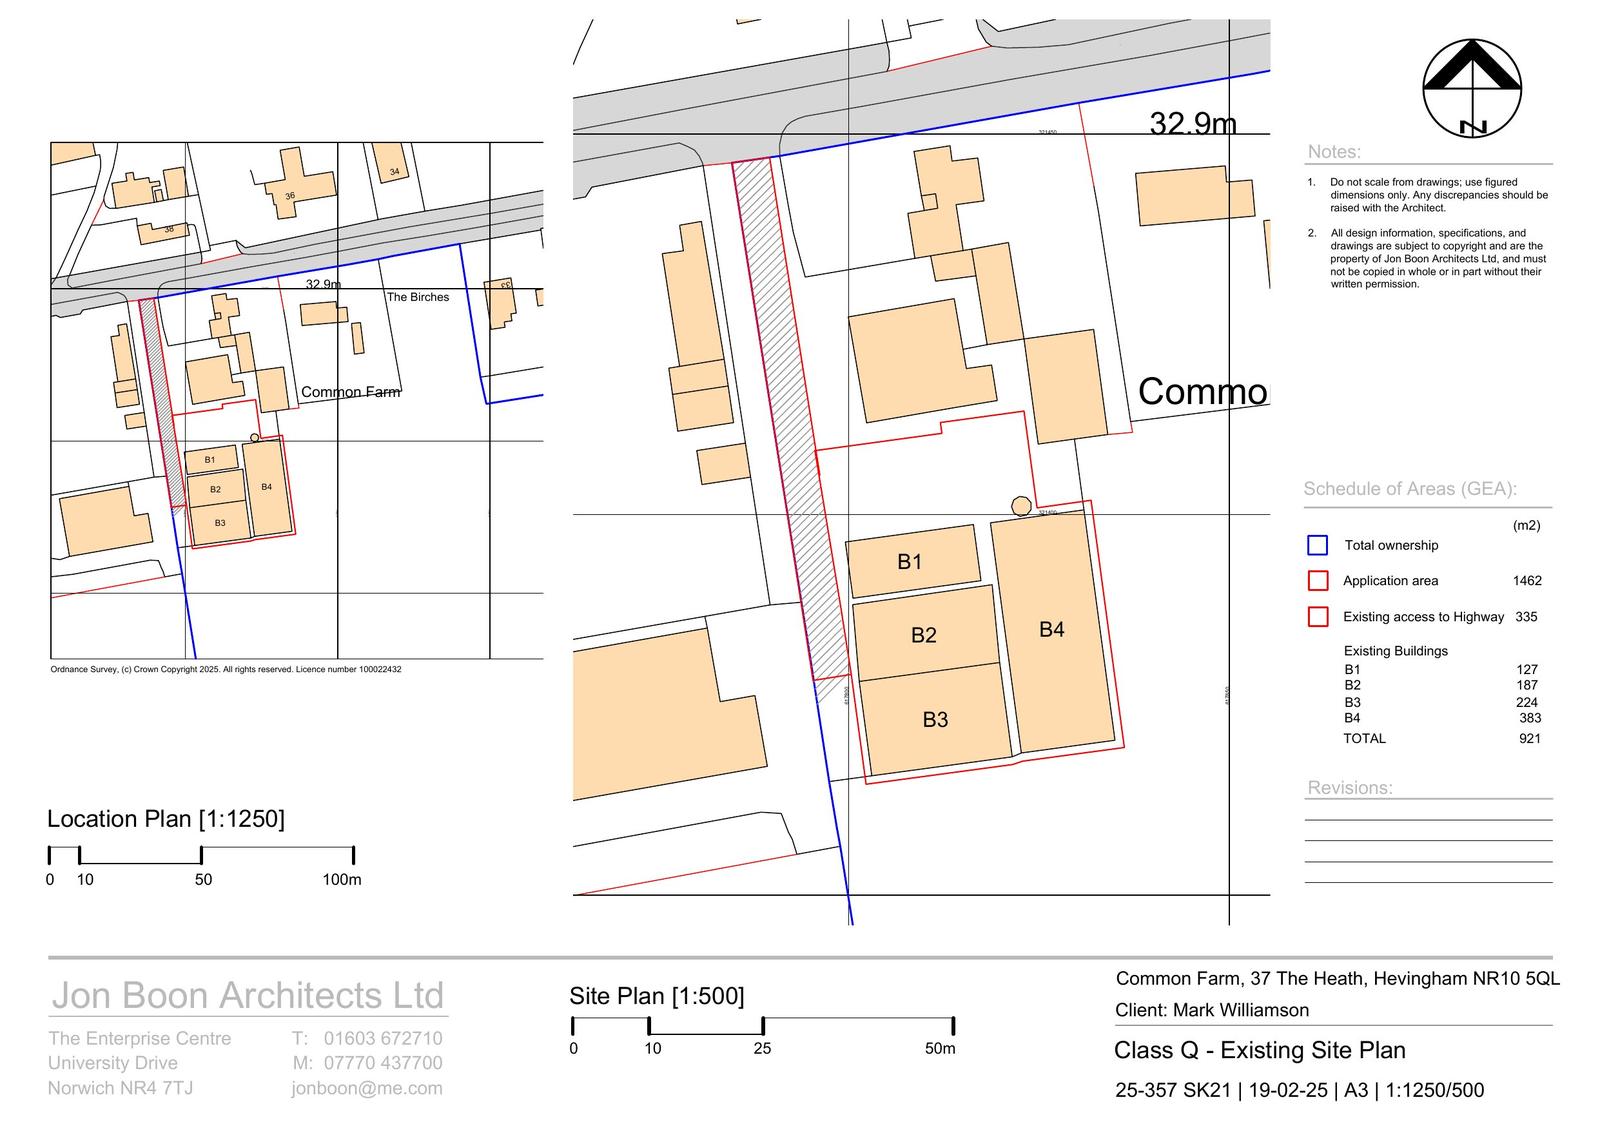Select building B4 on the site plan
1600x1131 pixels.
point(1052,630)
